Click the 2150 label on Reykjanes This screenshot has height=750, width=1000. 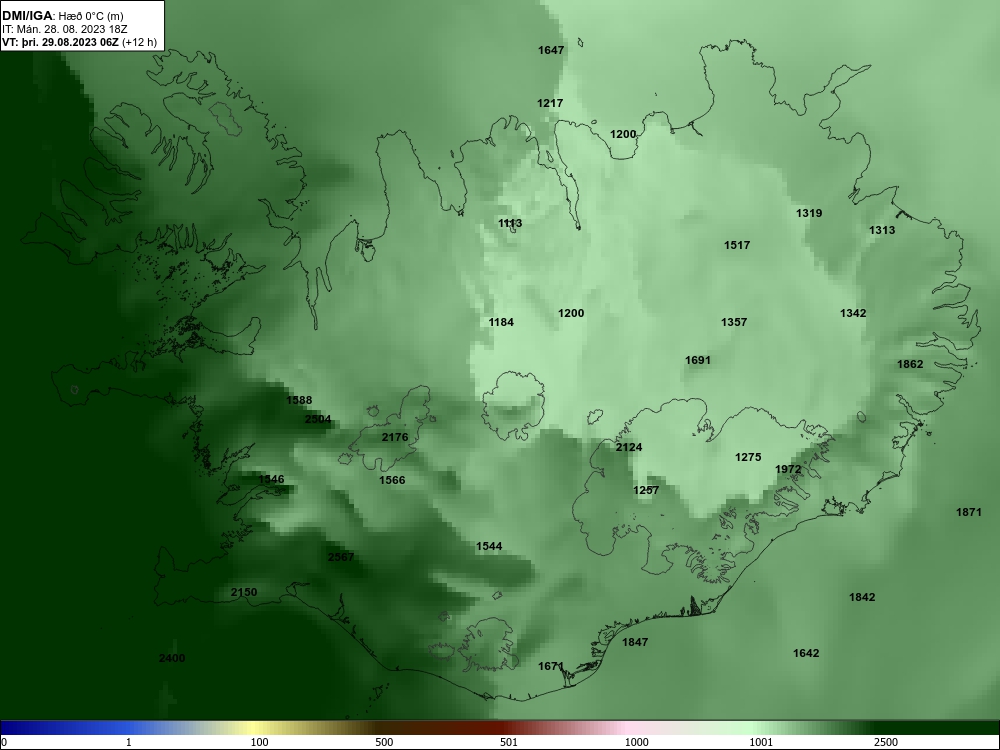click(x=244, y=592)
